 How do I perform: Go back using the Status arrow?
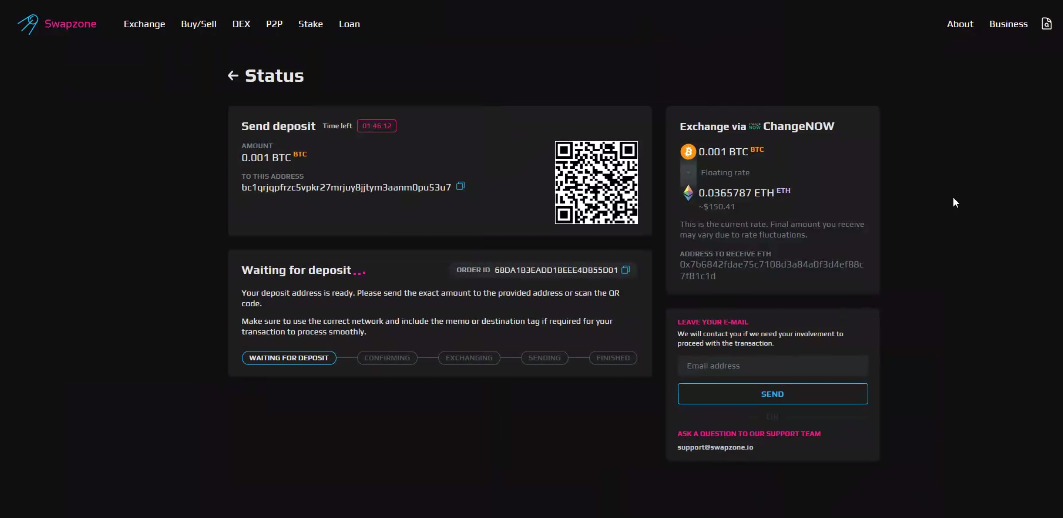[x=233, y=76]
